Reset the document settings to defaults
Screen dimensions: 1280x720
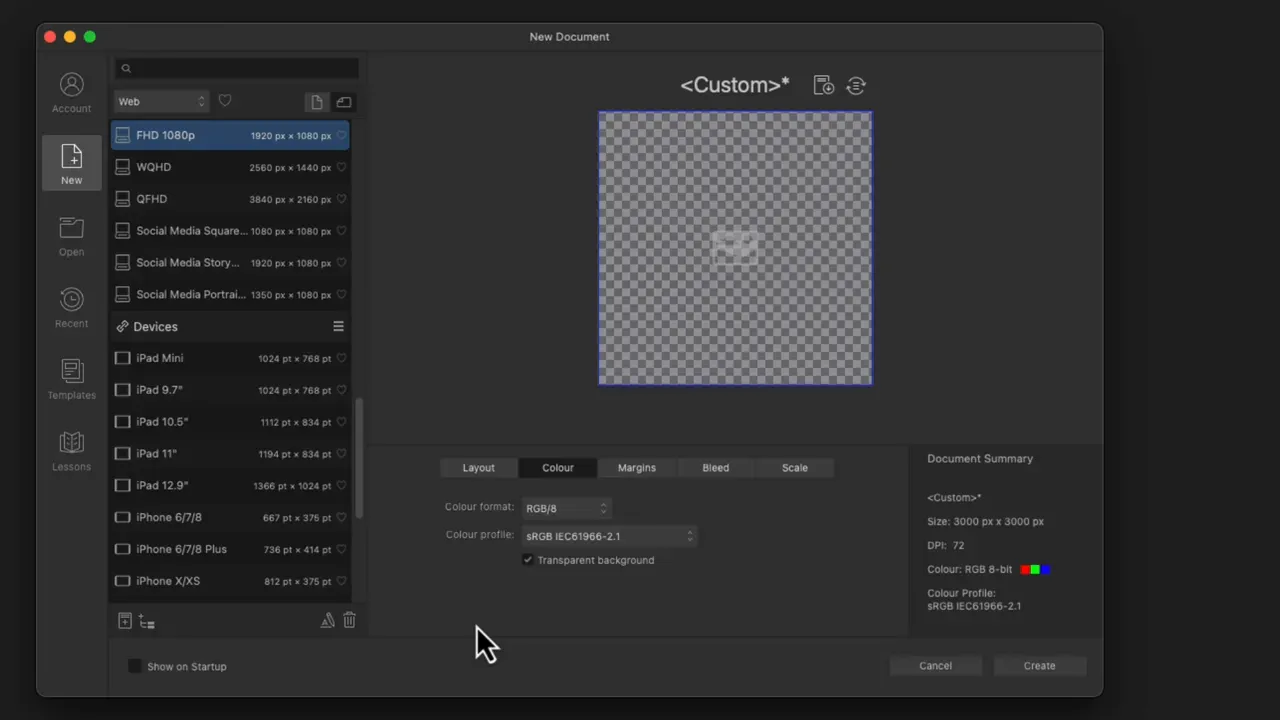tap(856, 85)
